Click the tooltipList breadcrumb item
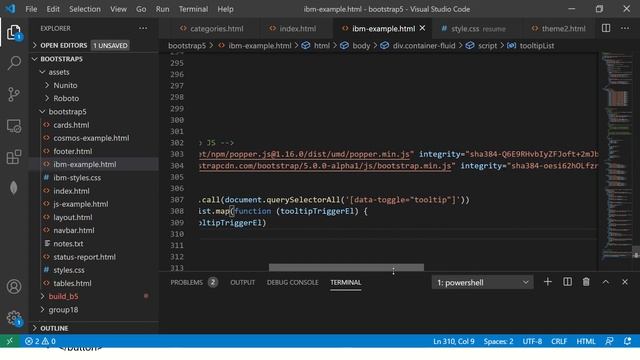The width and height of the screenshot is (640, 360). 537,45
